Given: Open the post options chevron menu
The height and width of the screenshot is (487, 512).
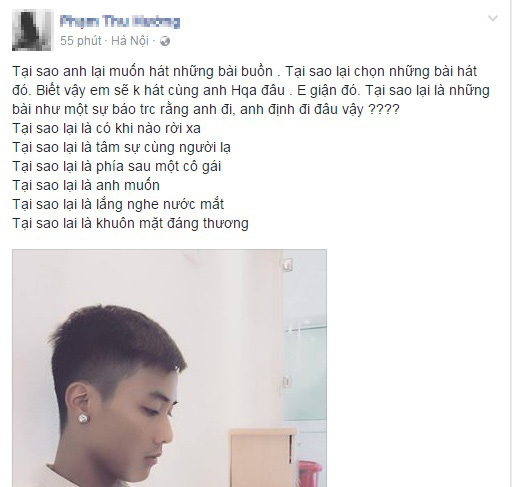Looking at the screenshot, I should pyautogui.click(x=493, y=18).
